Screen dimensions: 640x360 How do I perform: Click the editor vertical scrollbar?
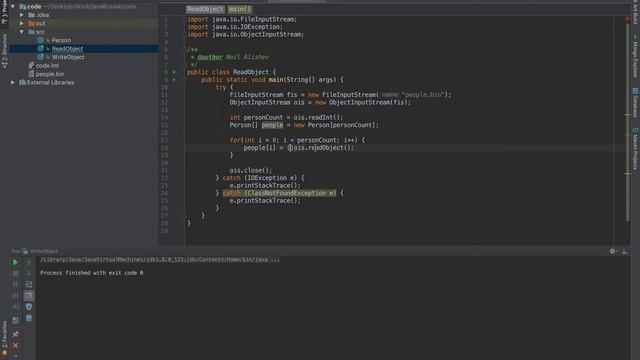pos(628,122)
